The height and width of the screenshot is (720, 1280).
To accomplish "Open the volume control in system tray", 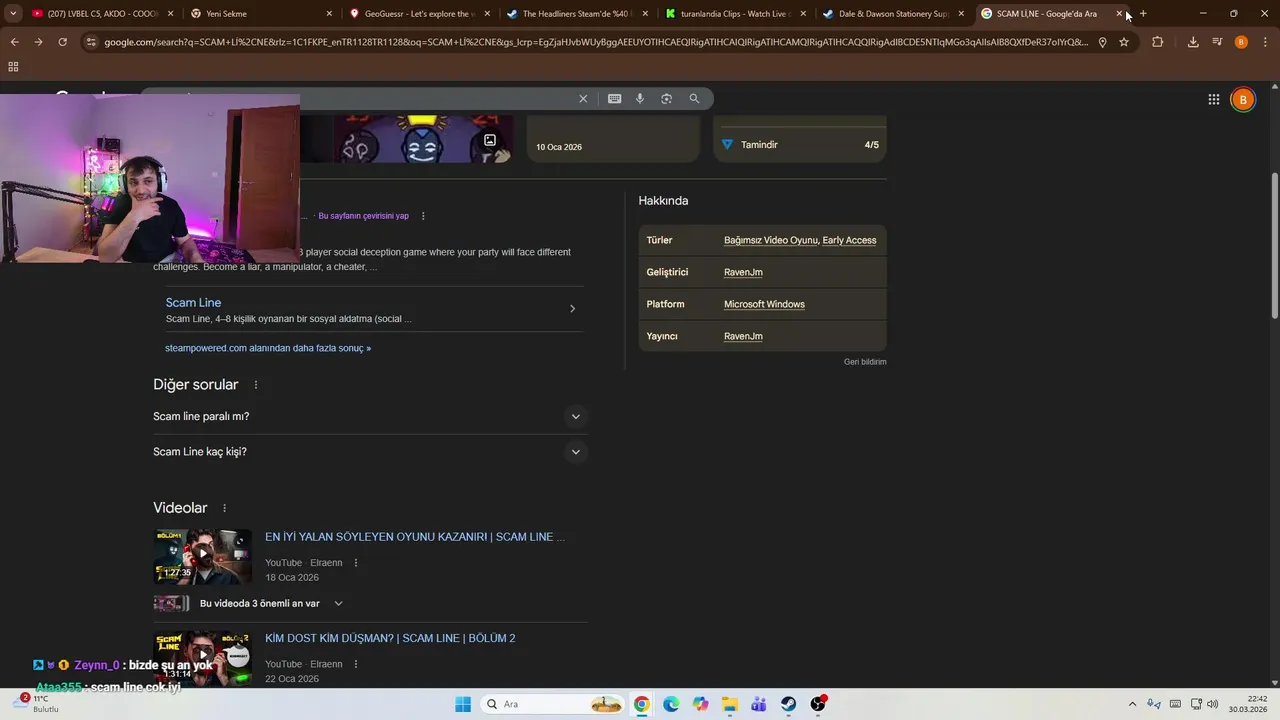I will (x=1213, y=704).
